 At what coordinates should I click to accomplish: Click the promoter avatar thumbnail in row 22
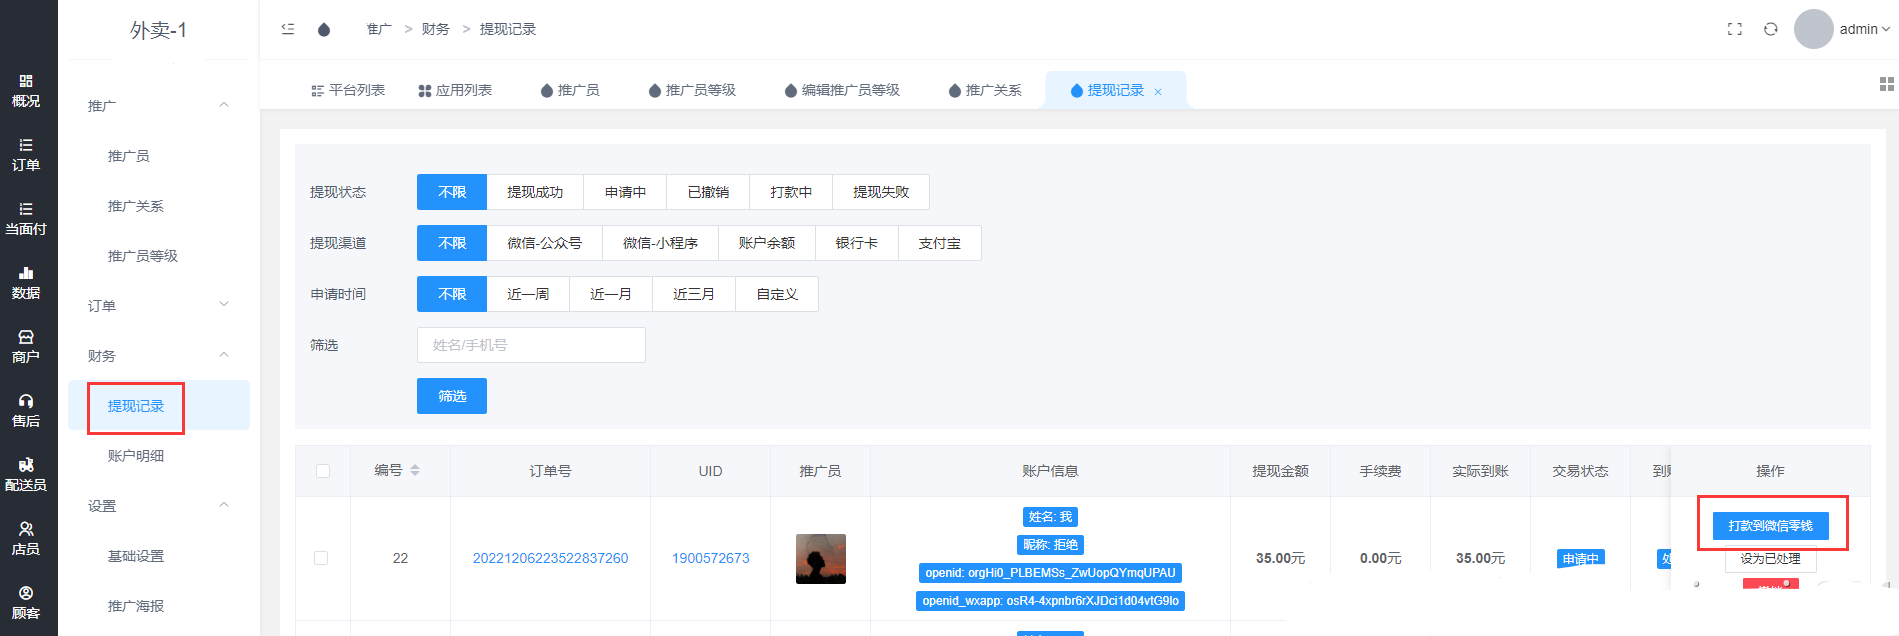(821, 559)
